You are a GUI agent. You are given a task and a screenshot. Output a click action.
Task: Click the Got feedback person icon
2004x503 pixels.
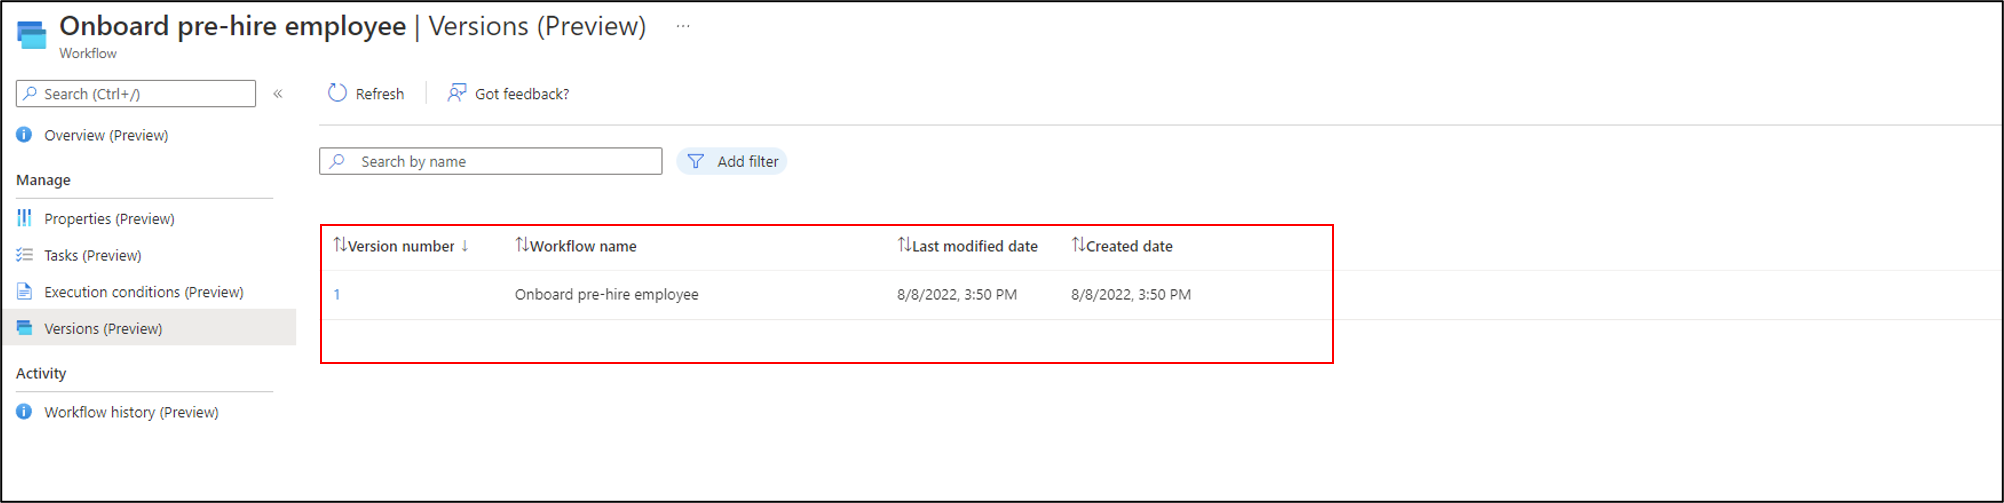(457, 93)
